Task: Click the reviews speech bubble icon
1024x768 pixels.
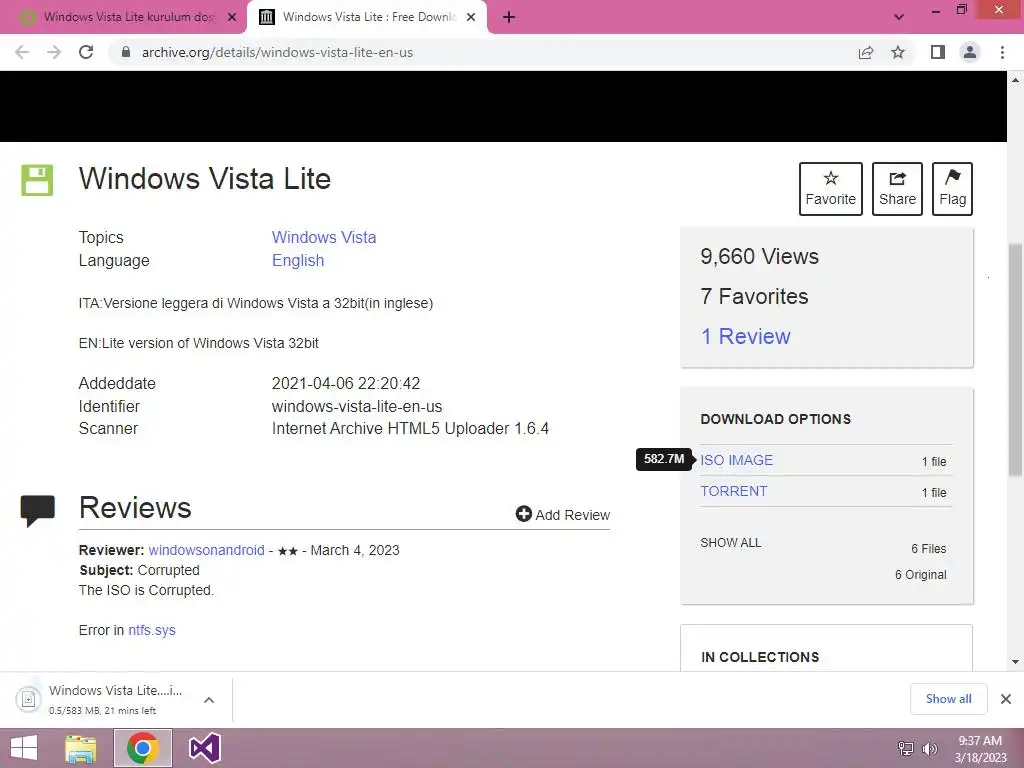Action: (x=37, y=511)
